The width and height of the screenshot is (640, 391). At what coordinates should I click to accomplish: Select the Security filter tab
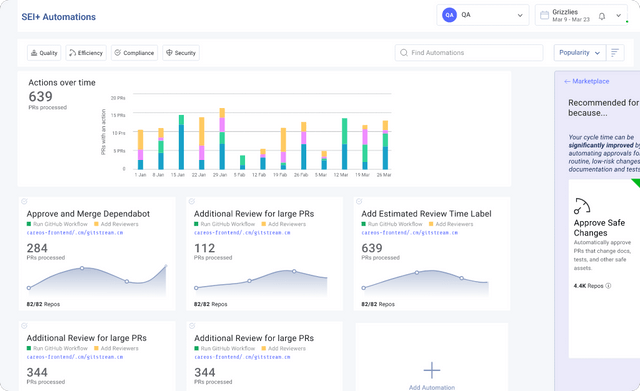(181, 53)
